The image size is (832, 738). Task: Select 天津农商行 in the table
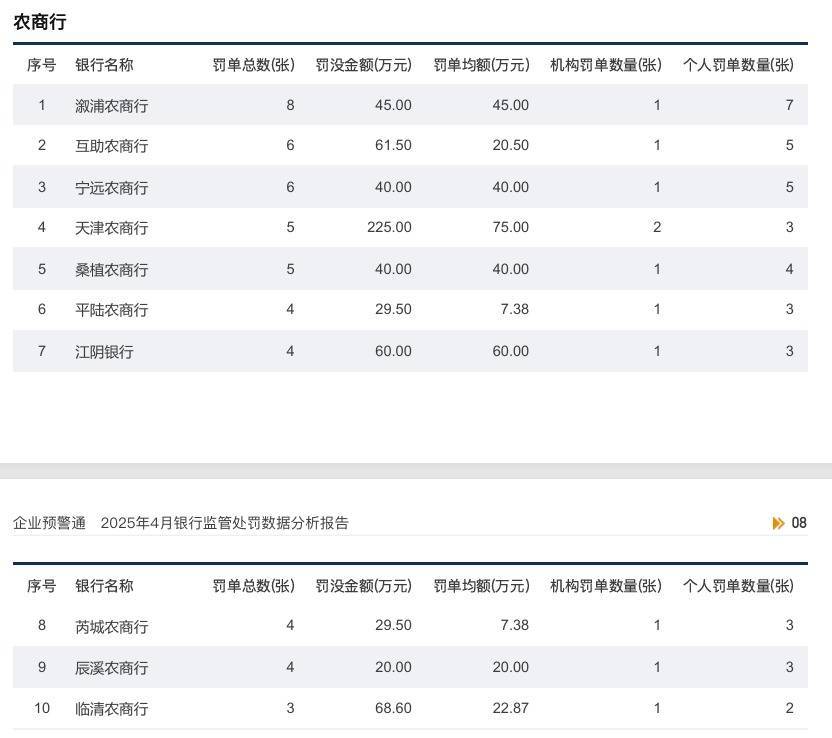[103, 227]
